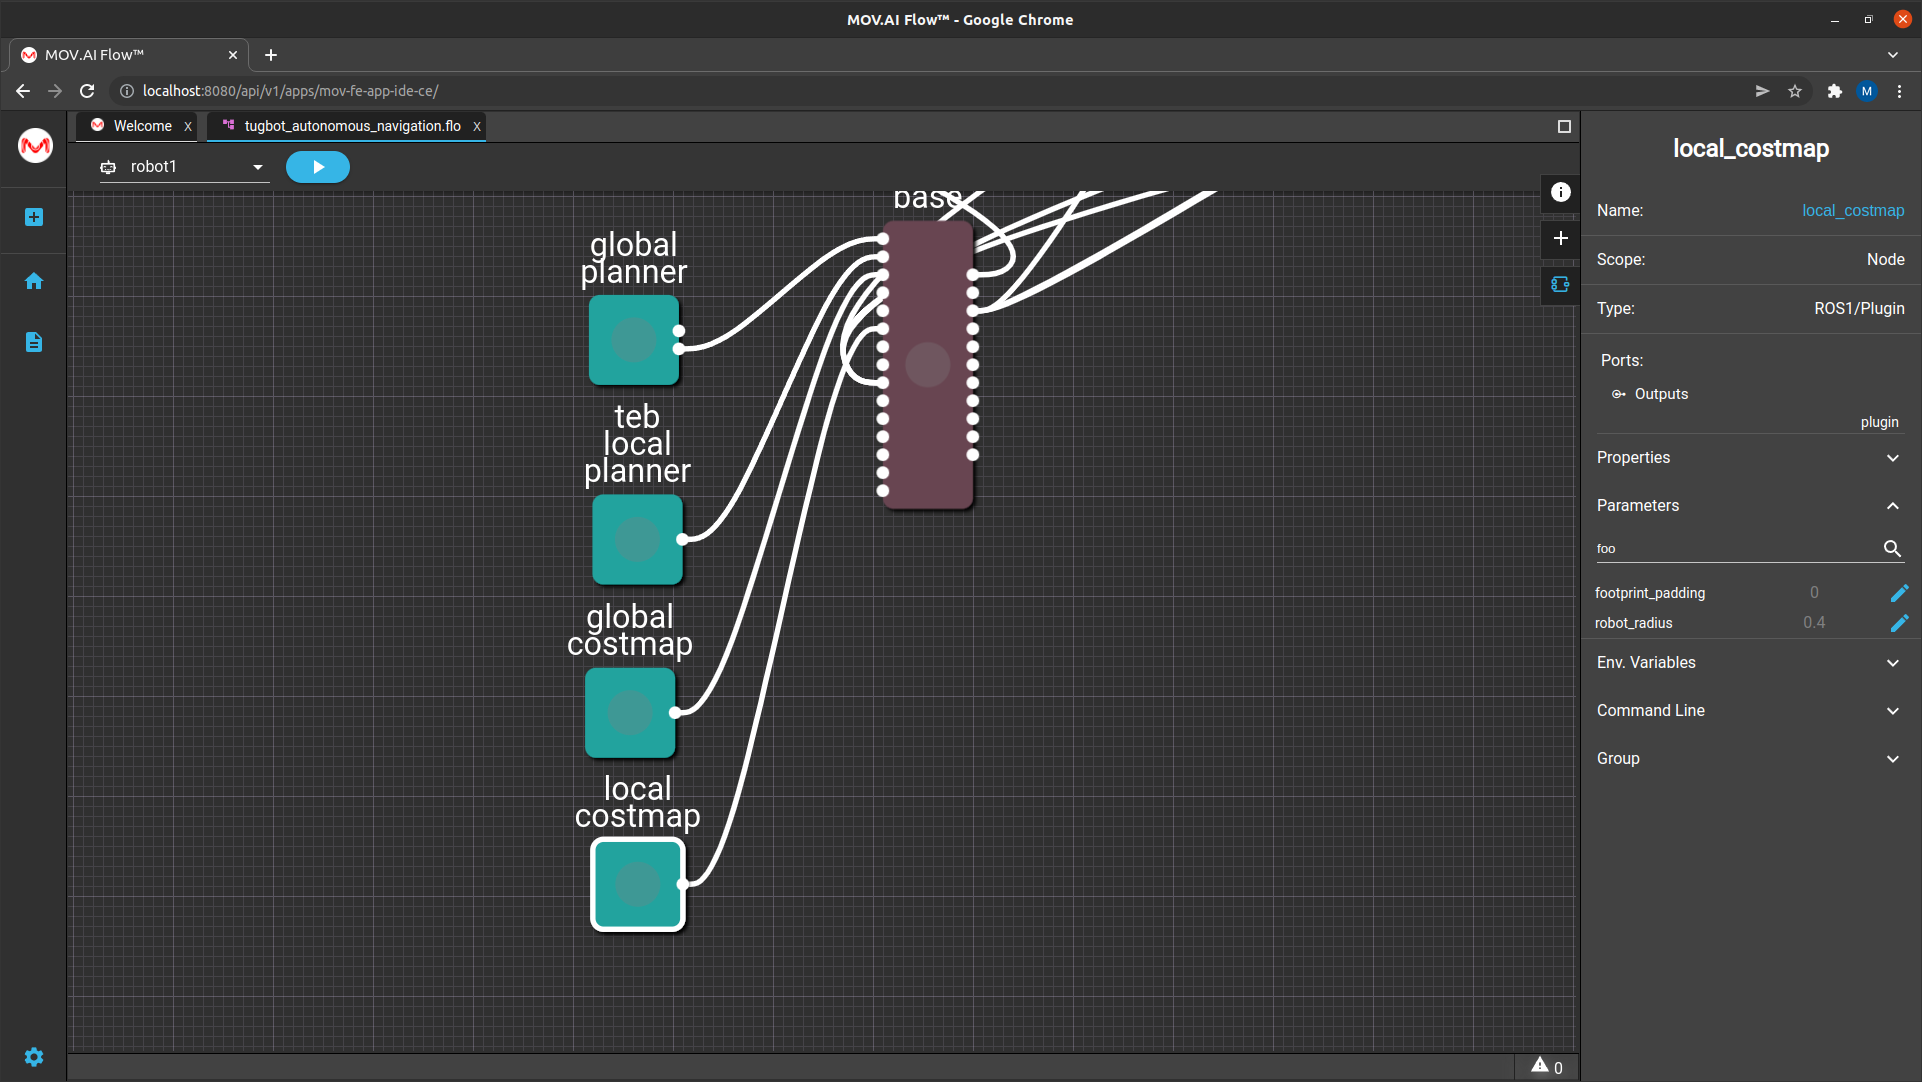Open the warnings counter in the status bar

[1547, 1067]
